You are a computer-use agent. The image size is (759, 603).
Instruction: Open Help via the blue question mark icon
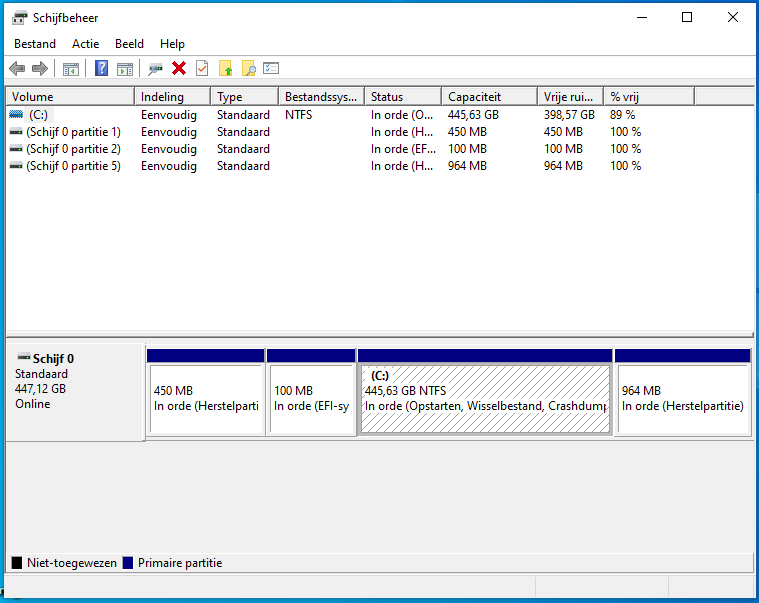(x=101, y=68)
